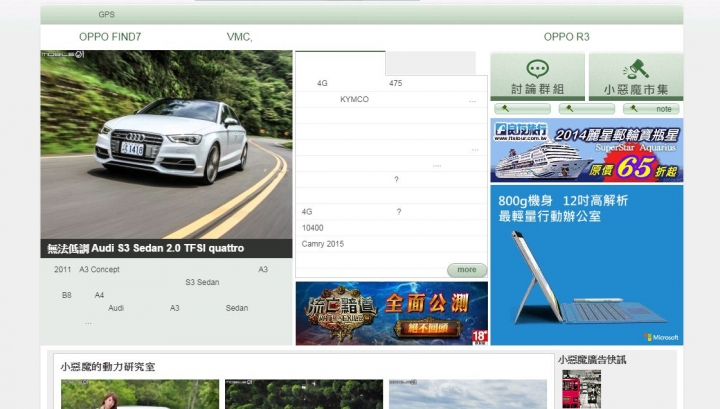Viewport: 720px width, 409px height.
Task: Click the Audi S3 Sedan feature photo
Action: click(x=166, y=145)
